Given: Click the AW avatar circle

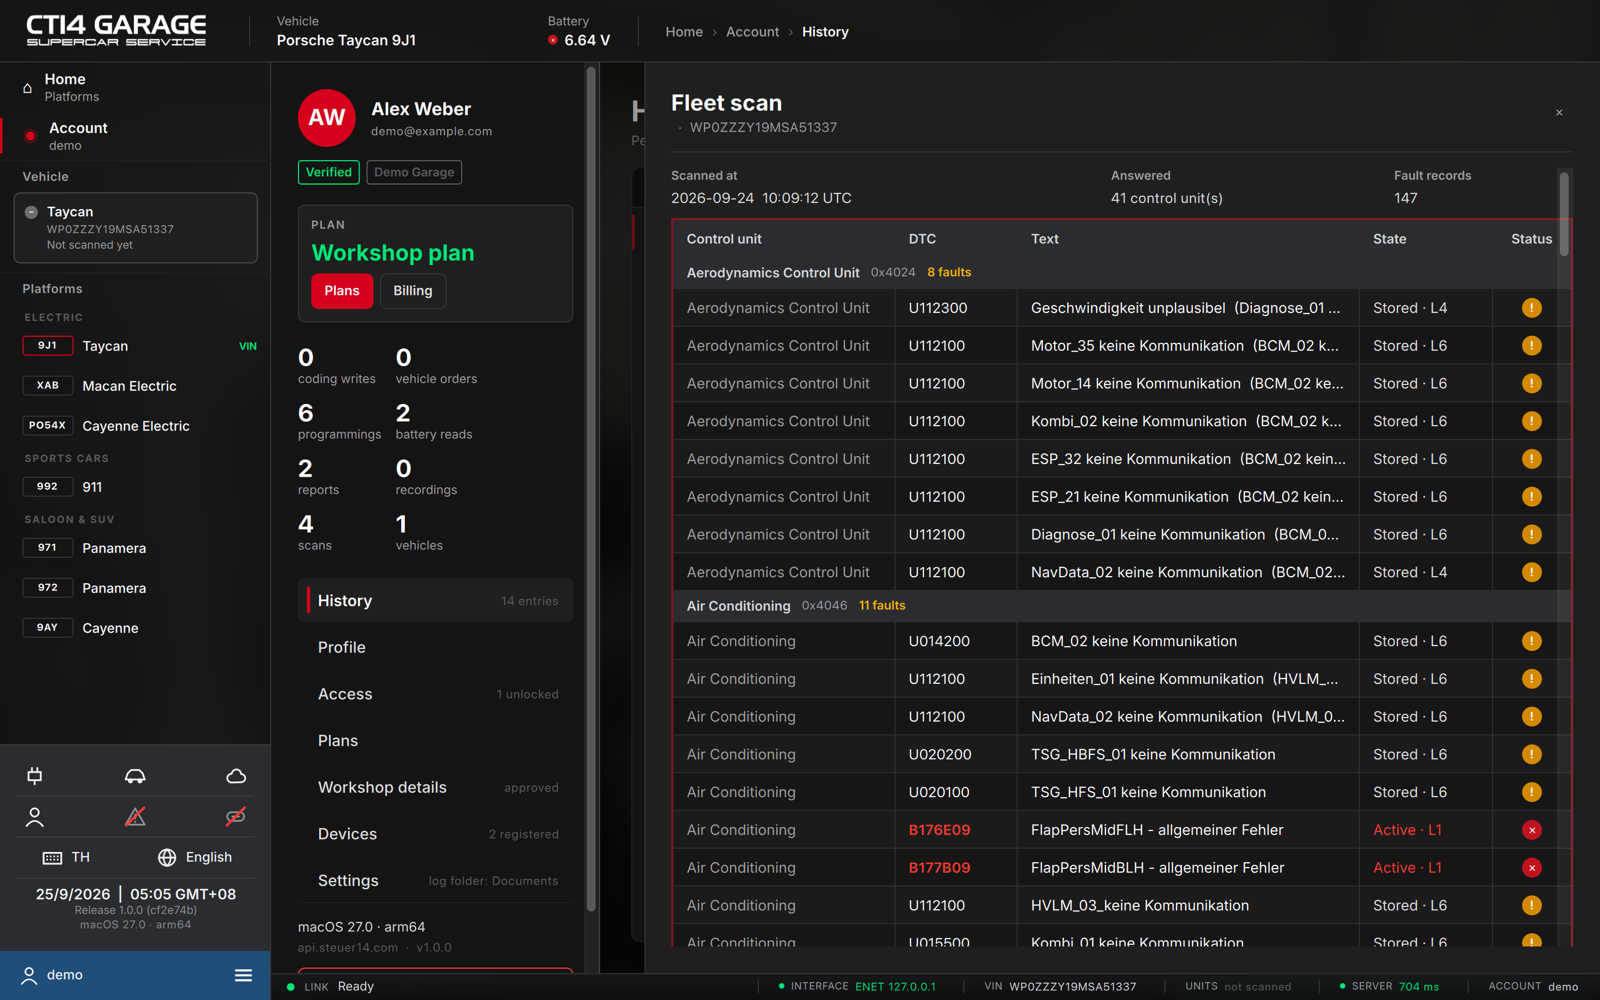Looking at the screenshot, I should (x=327, y=118).
